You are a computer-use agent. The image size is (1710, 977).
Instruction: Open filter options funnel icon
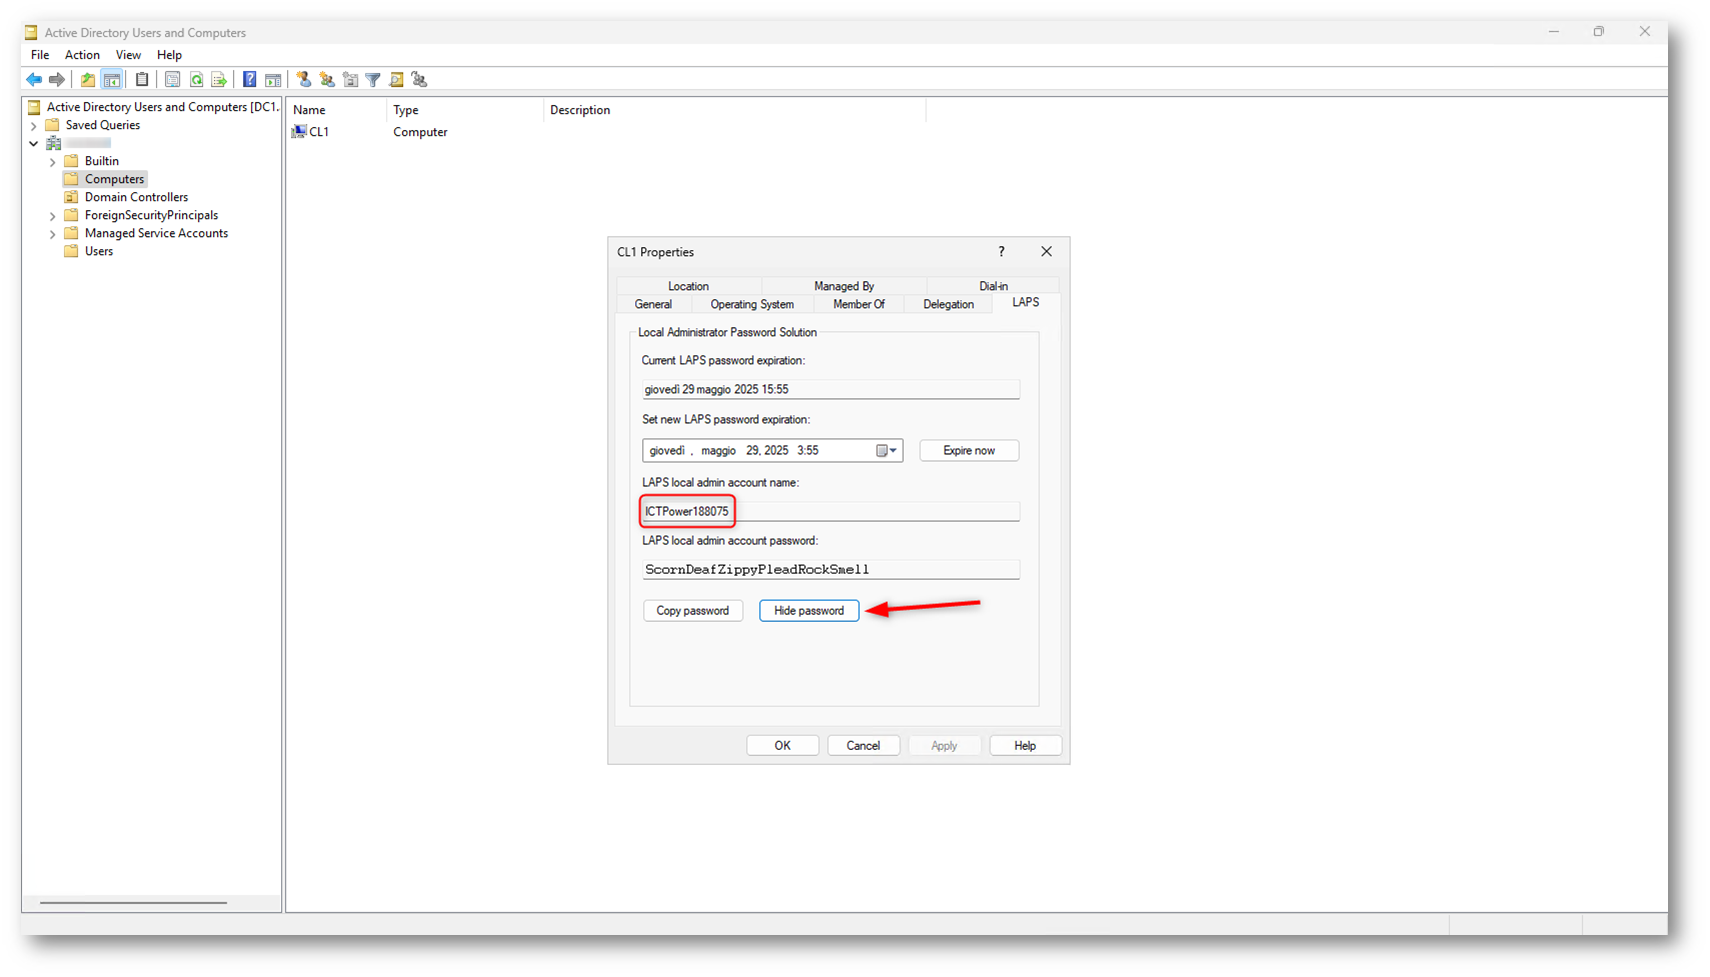[x=373, y=80]
